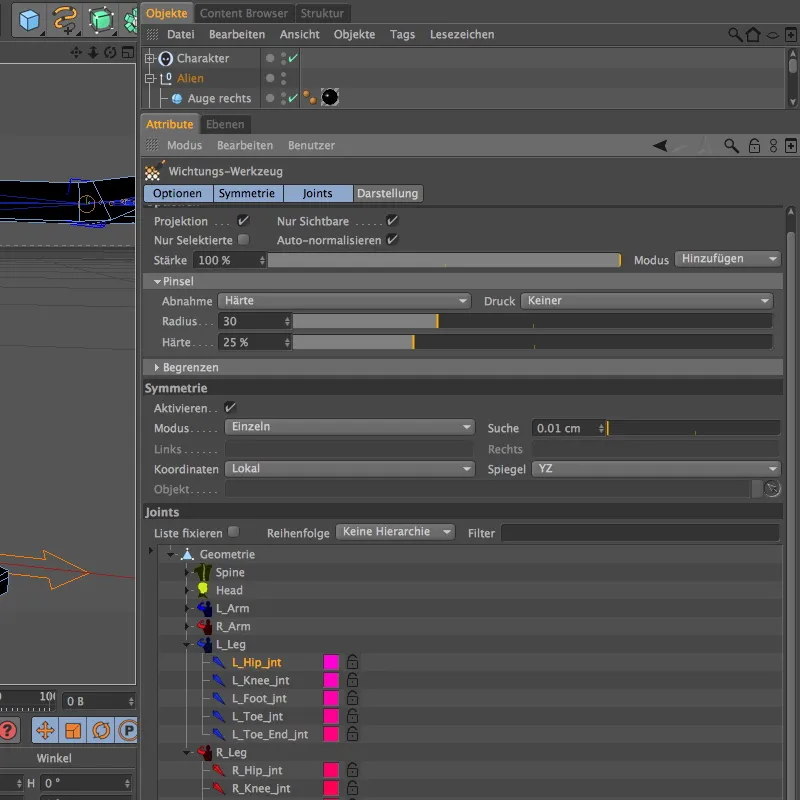Open the Lesezeichen menu
The image size is (800, 800).
point(462,34)
